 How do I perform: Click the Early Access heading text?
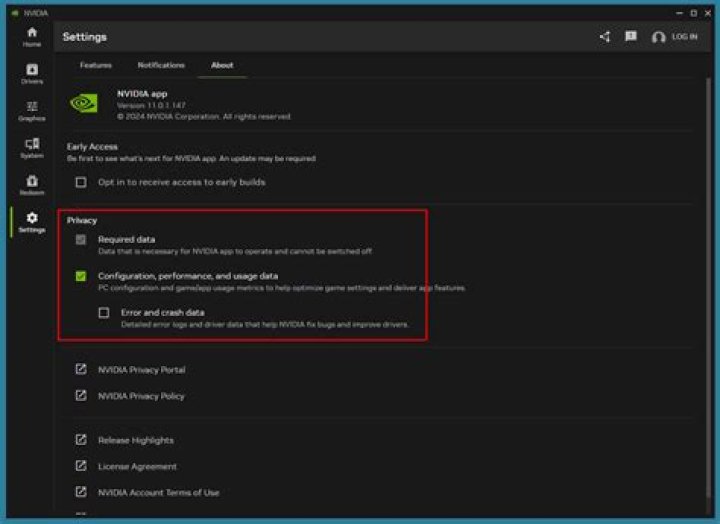point(92,147)
